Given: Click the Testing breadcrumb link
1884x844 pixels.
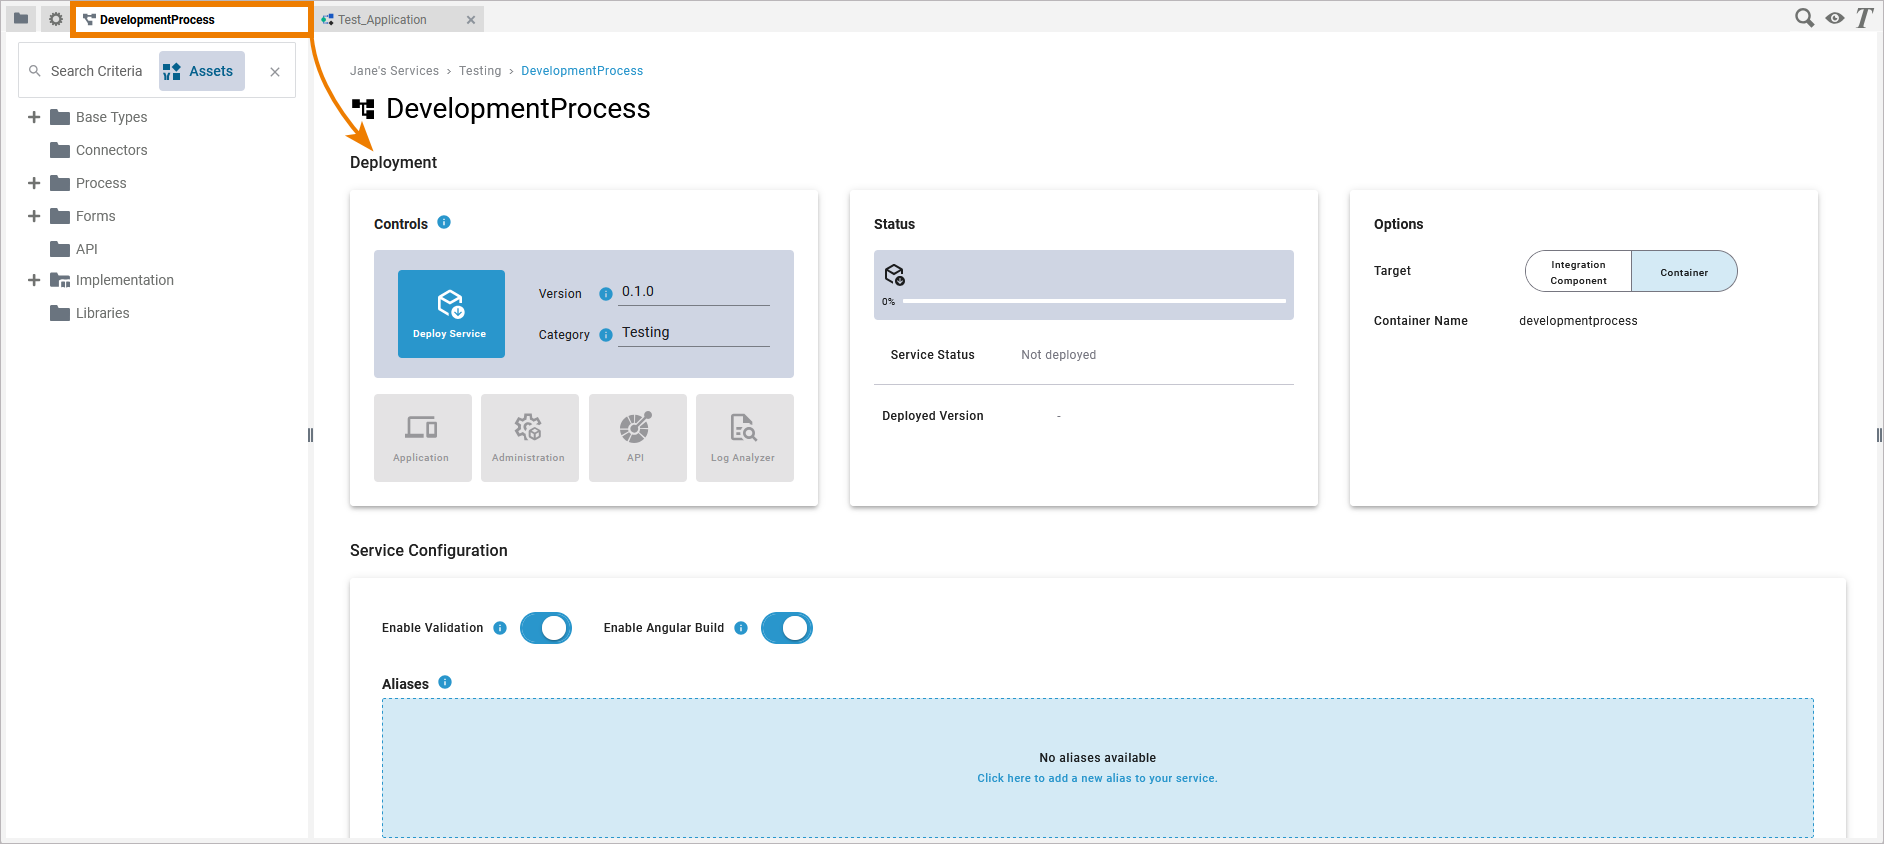Looking at the screenshot, I should [480, 71].
